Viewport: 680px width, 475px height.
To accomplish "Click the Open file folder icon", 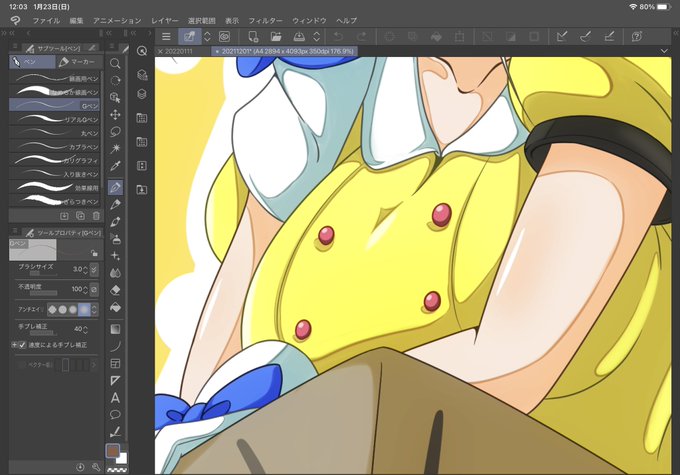I will [276, 36].
